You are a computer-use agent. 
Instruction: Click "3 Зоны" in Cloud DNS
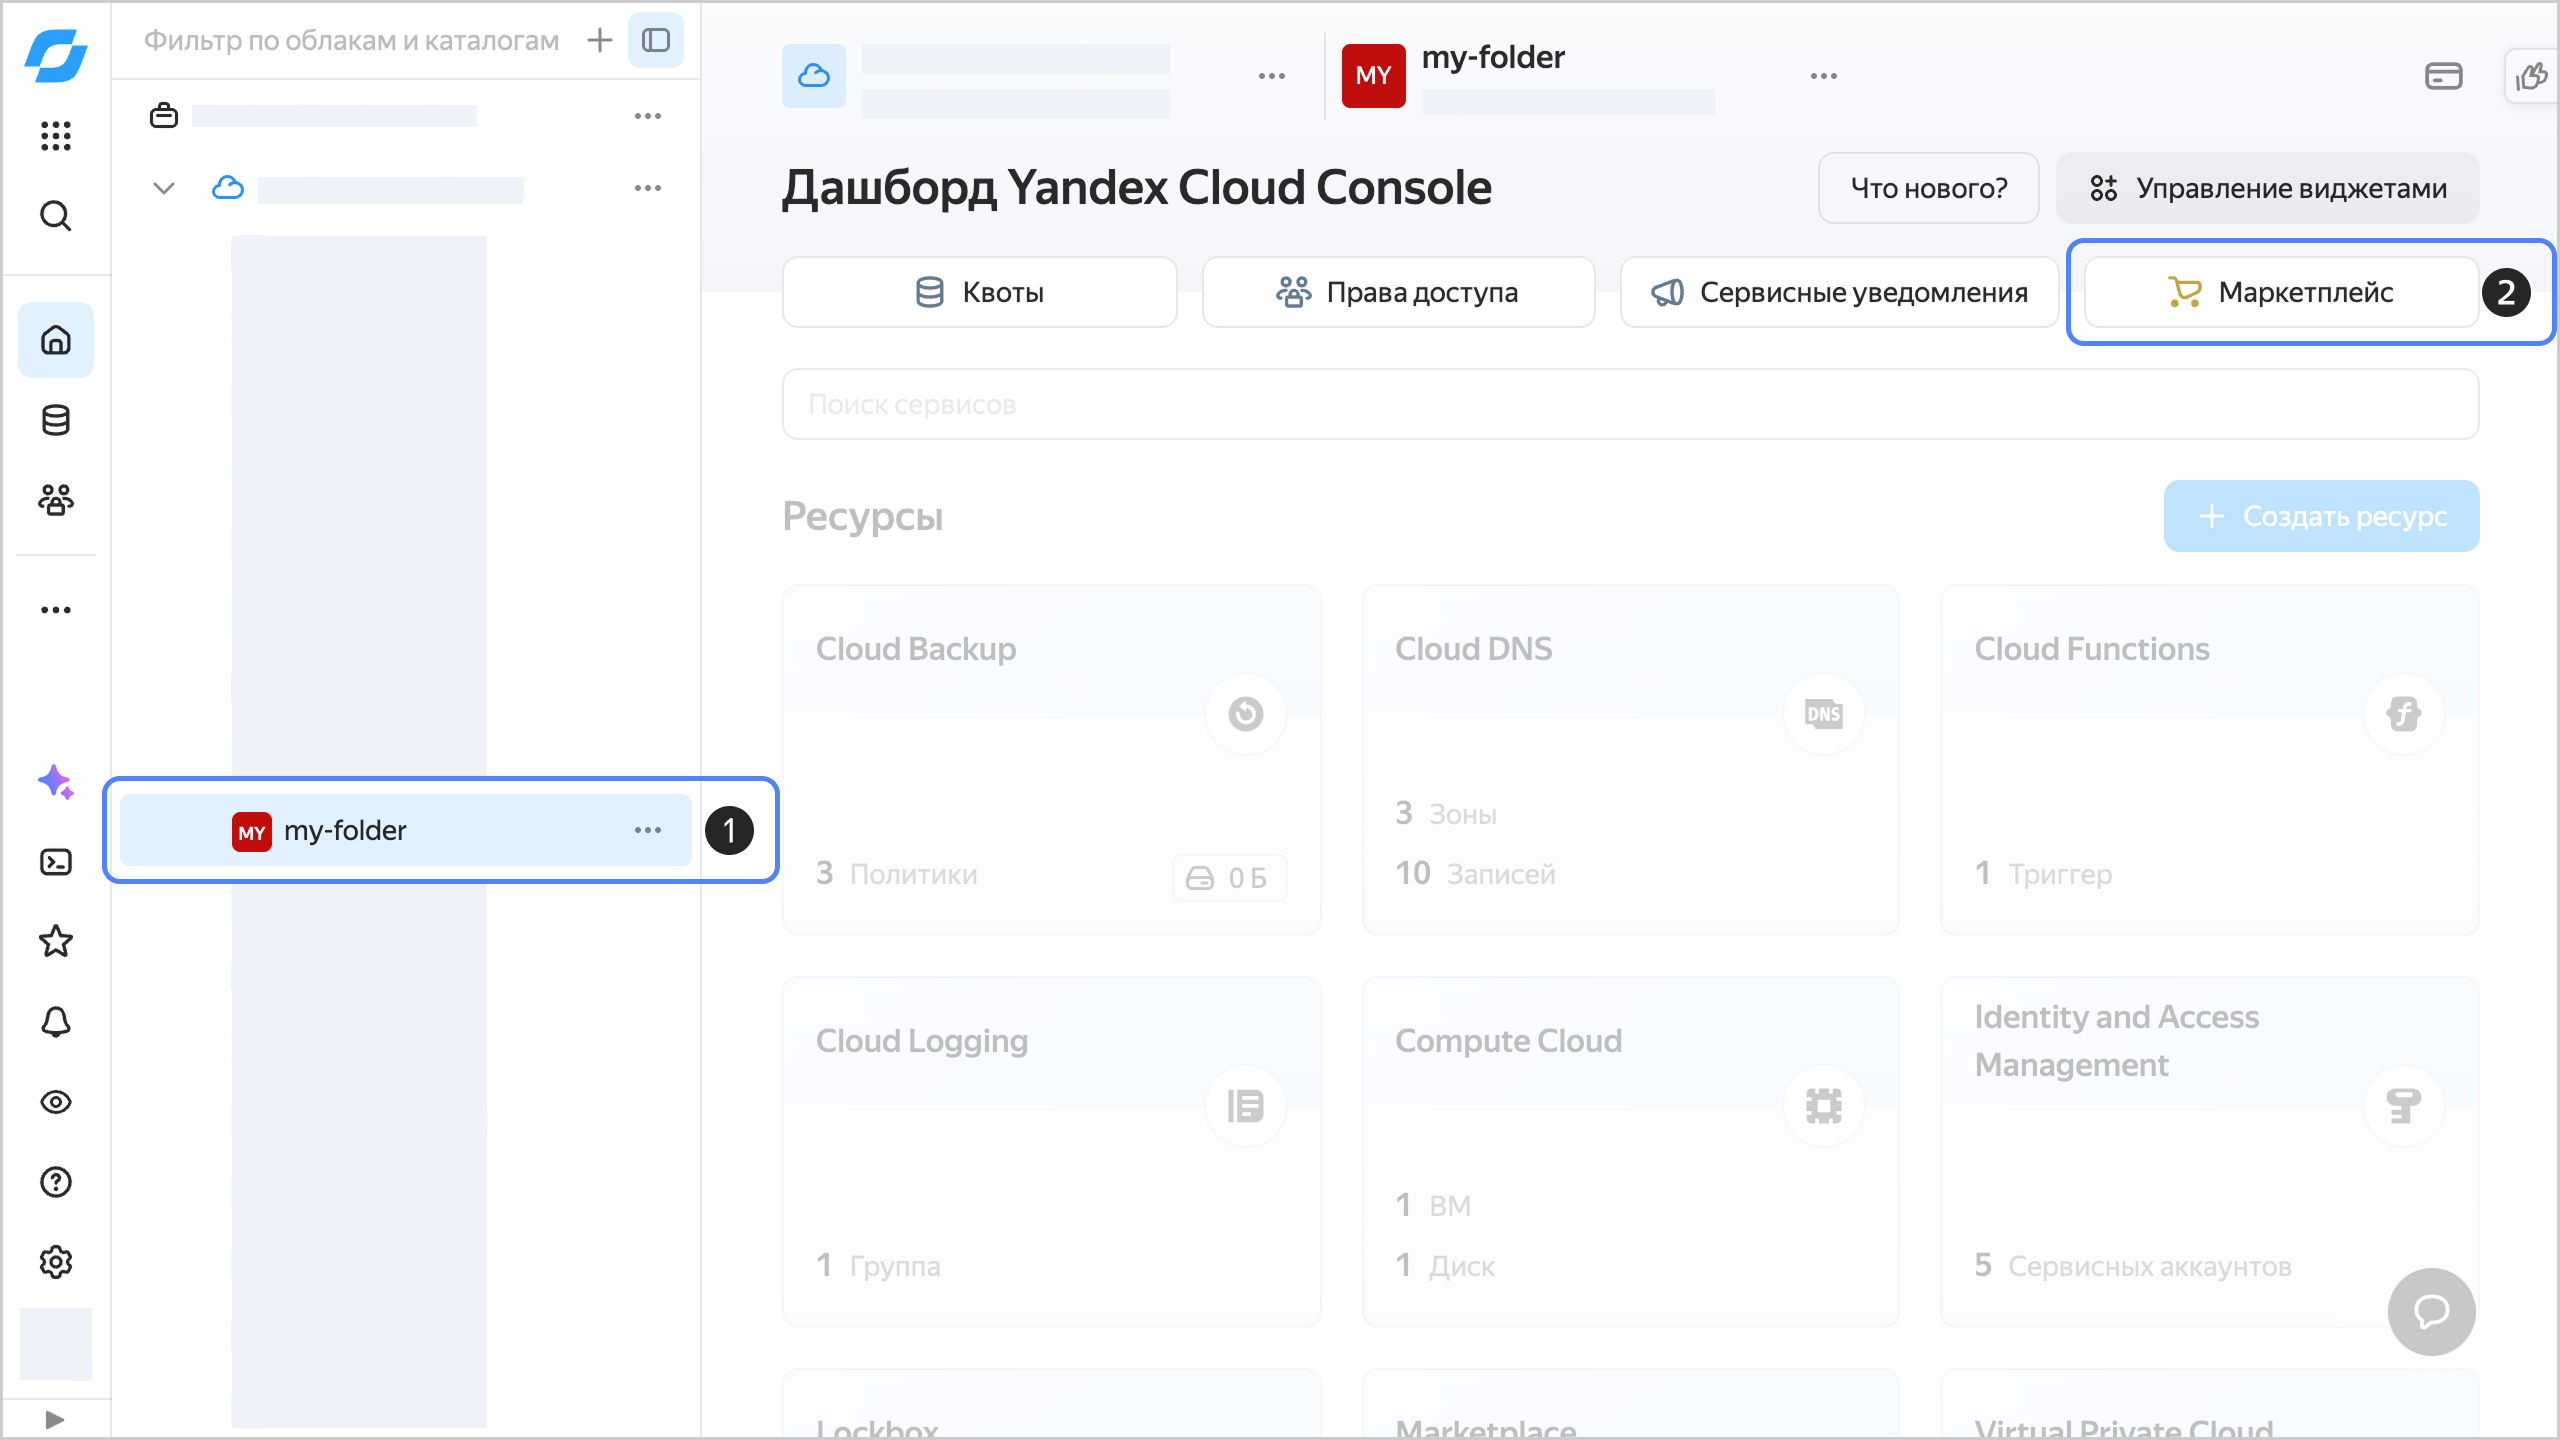pos(1447,814)
